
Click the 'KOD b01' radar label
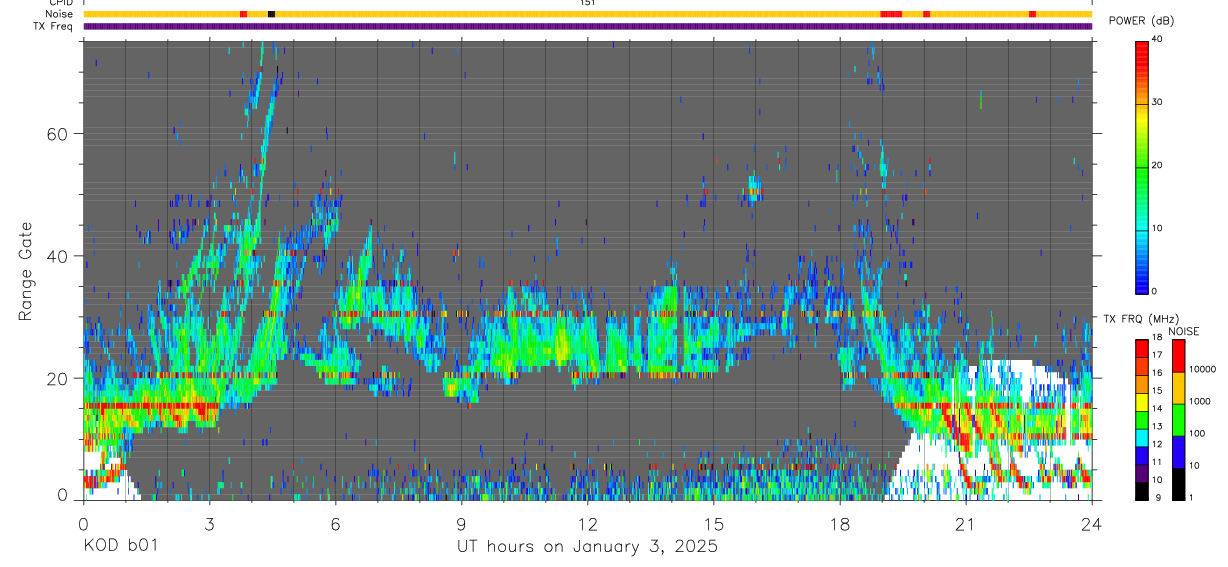point(120,547)
